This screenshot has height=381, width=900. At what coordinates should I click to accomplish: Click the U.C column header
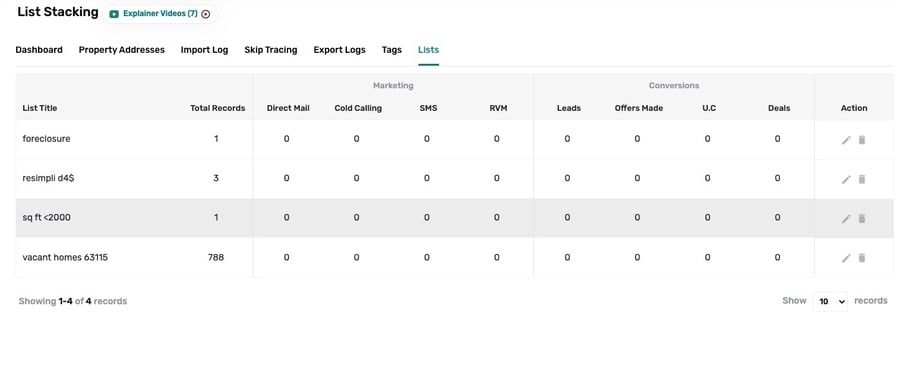pyautogui.click(x=709, y=108)
